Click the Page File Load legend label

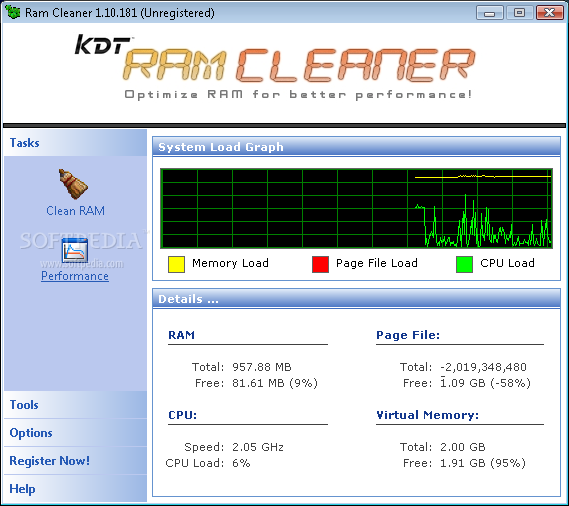(x=377, y=263)
